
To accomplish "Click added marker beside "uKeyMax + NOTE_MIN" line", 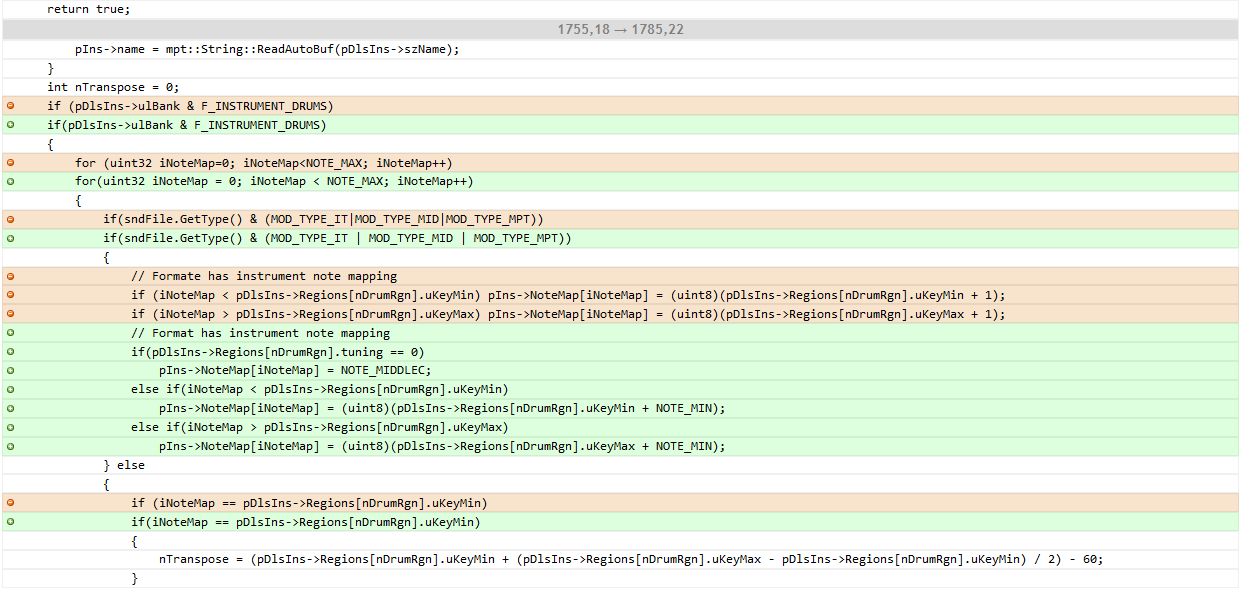I will 10,448.
